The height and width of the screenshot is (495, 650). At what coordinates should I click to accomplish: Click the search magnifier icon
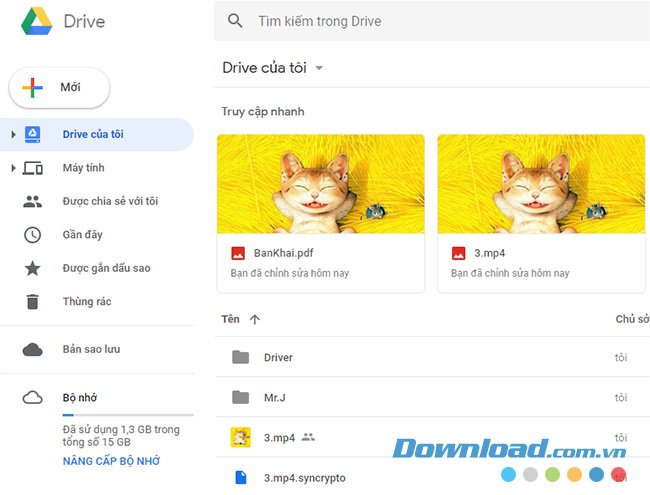click(x=235, y=20)
